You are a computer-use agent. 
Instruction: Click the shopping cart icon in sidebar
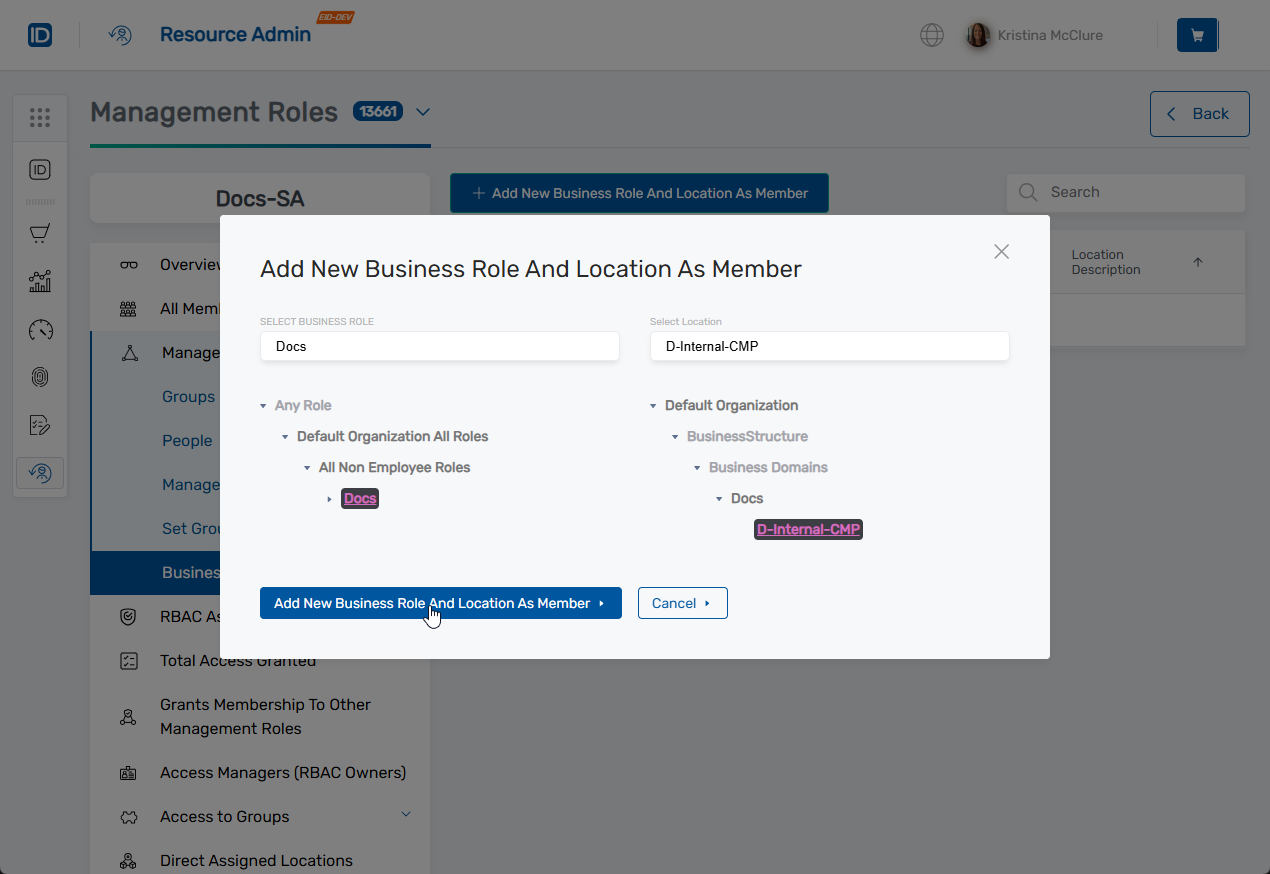point(40,233)
